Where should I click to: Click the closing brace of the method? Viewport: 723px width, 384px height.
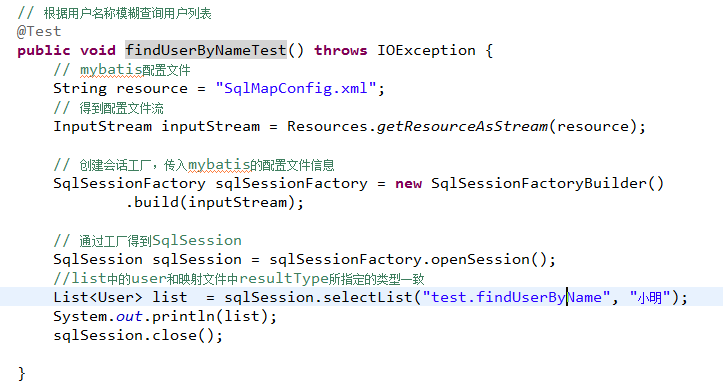21,373
